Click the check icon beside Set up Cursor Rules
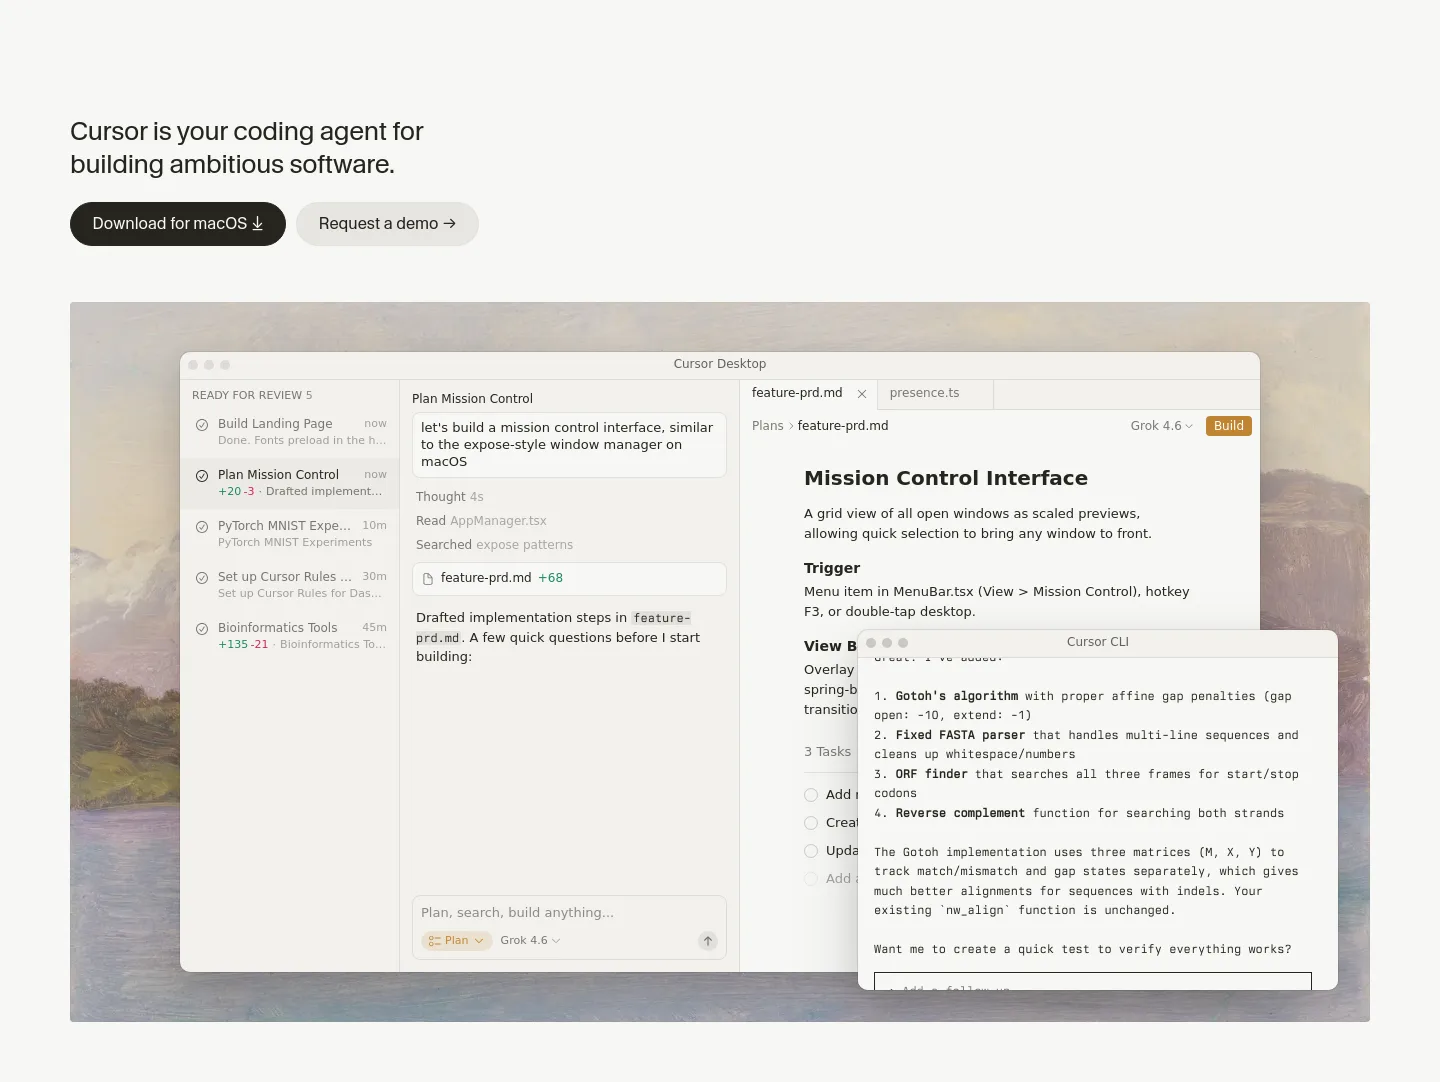 point(202,578)
